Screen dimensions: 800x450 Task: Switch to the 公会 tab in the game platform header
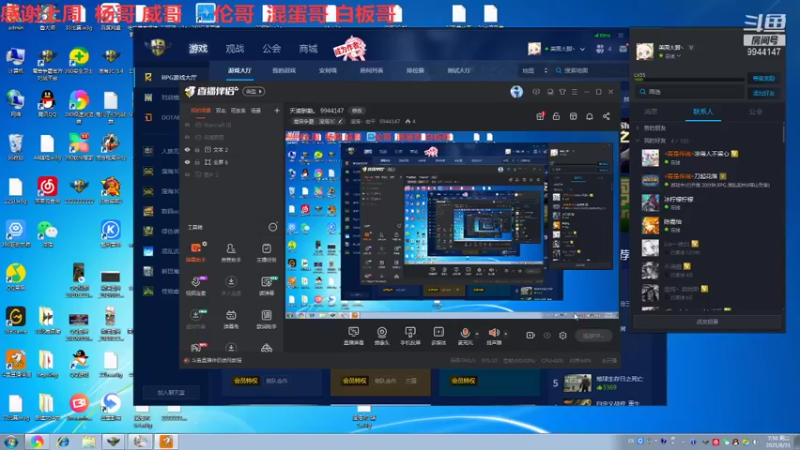(x=271, y=48)
